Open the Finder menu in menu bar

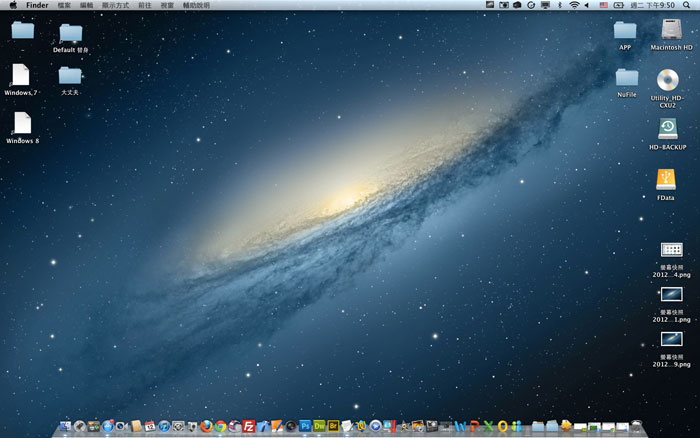(x=37, y=5)
